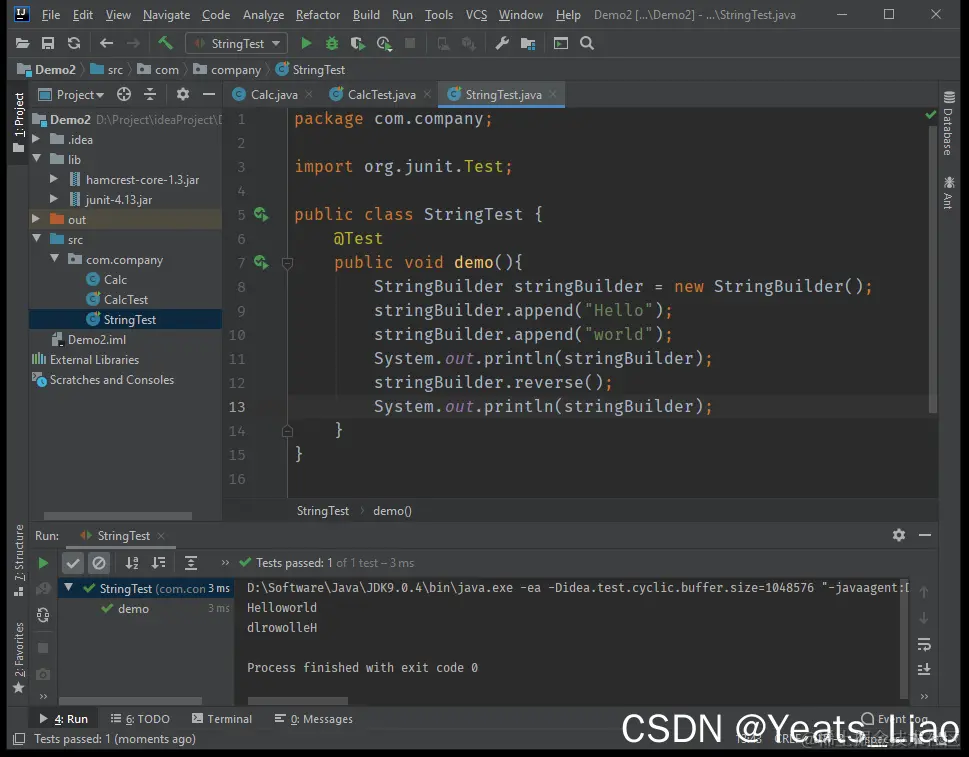Click the Collapse All icon in Project panel
The image size is (969, 757).
tap(150, 94)
